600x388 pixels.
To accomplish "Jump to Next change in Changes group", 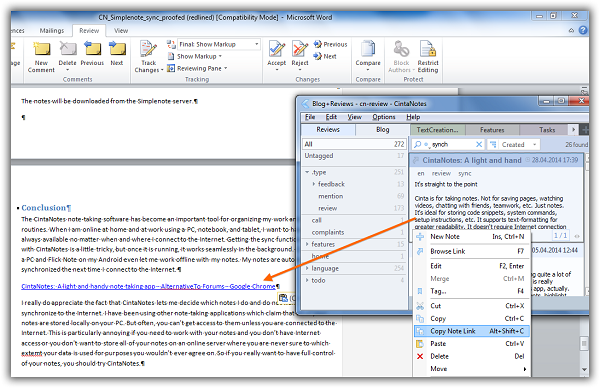I will [x=325, y=56].
